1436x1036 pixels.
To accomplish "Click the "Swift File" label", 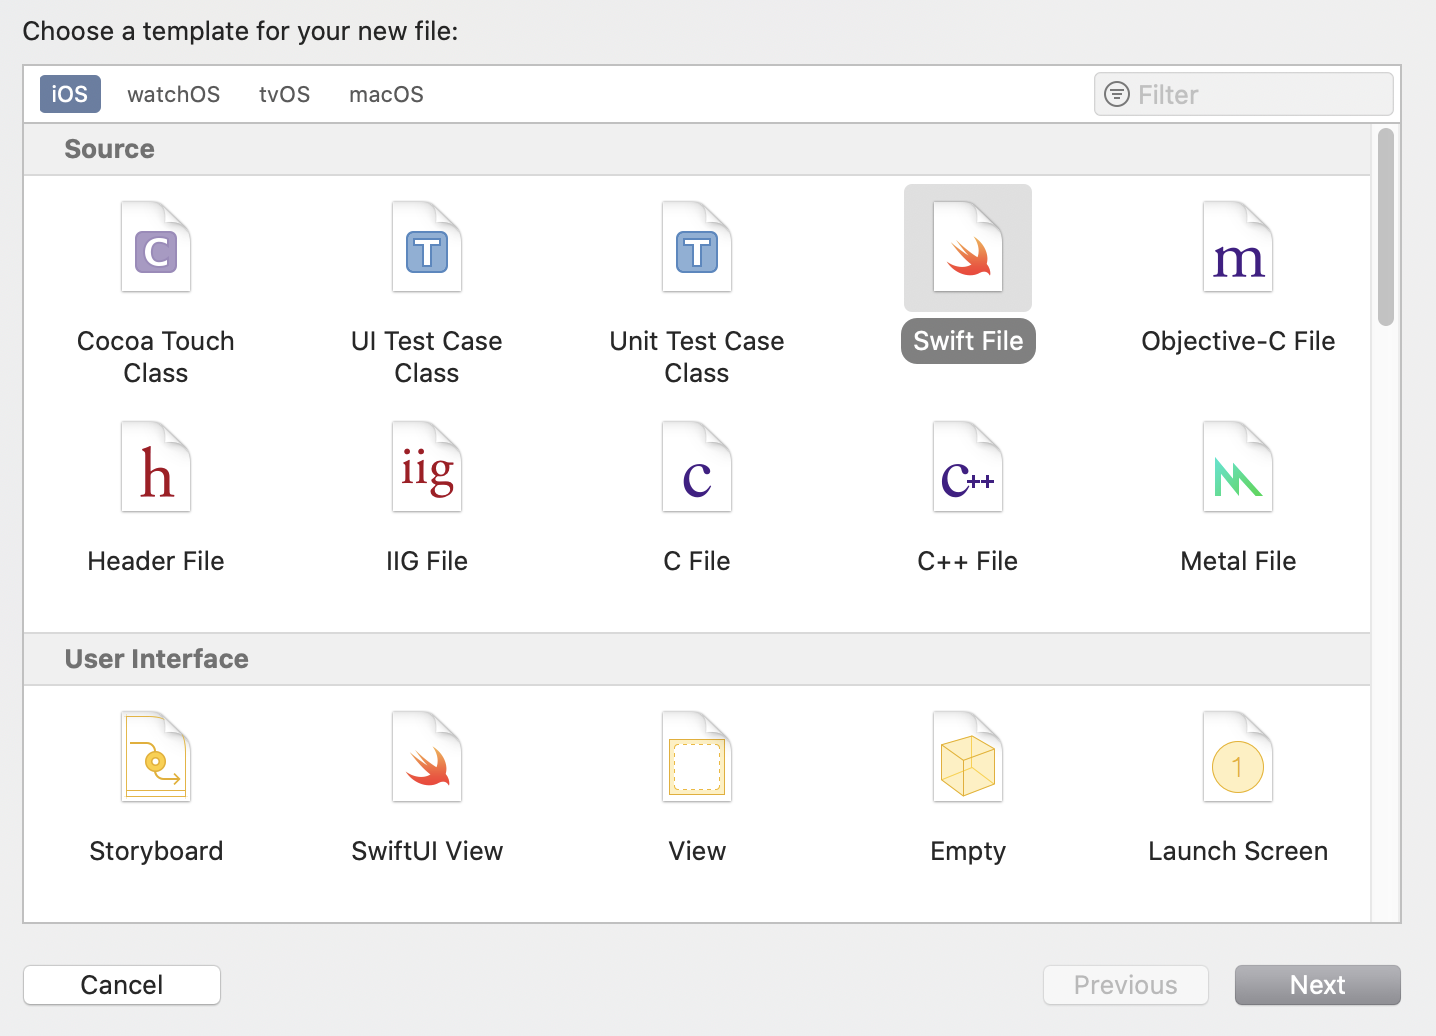I will tap(968, 341).
